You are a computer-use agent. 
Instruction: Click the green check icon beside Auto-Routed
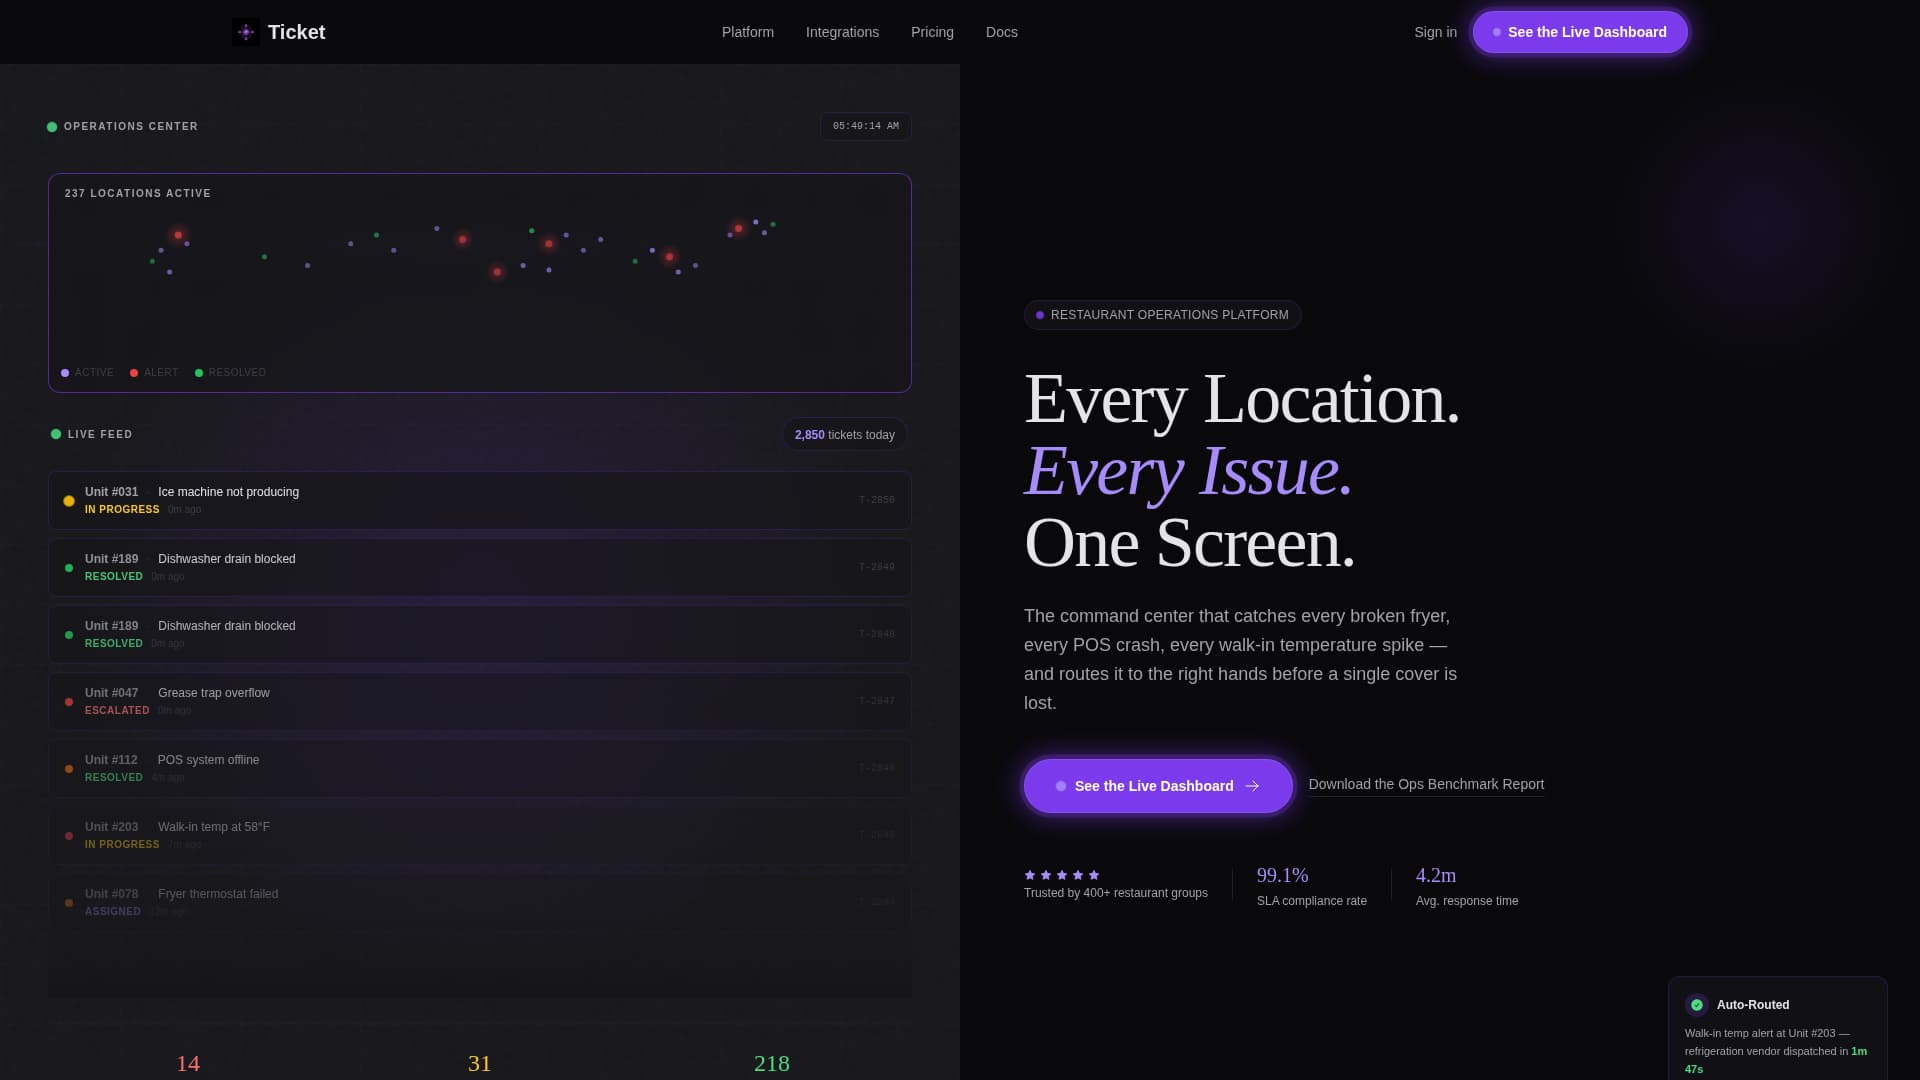click(1697, 1005)
